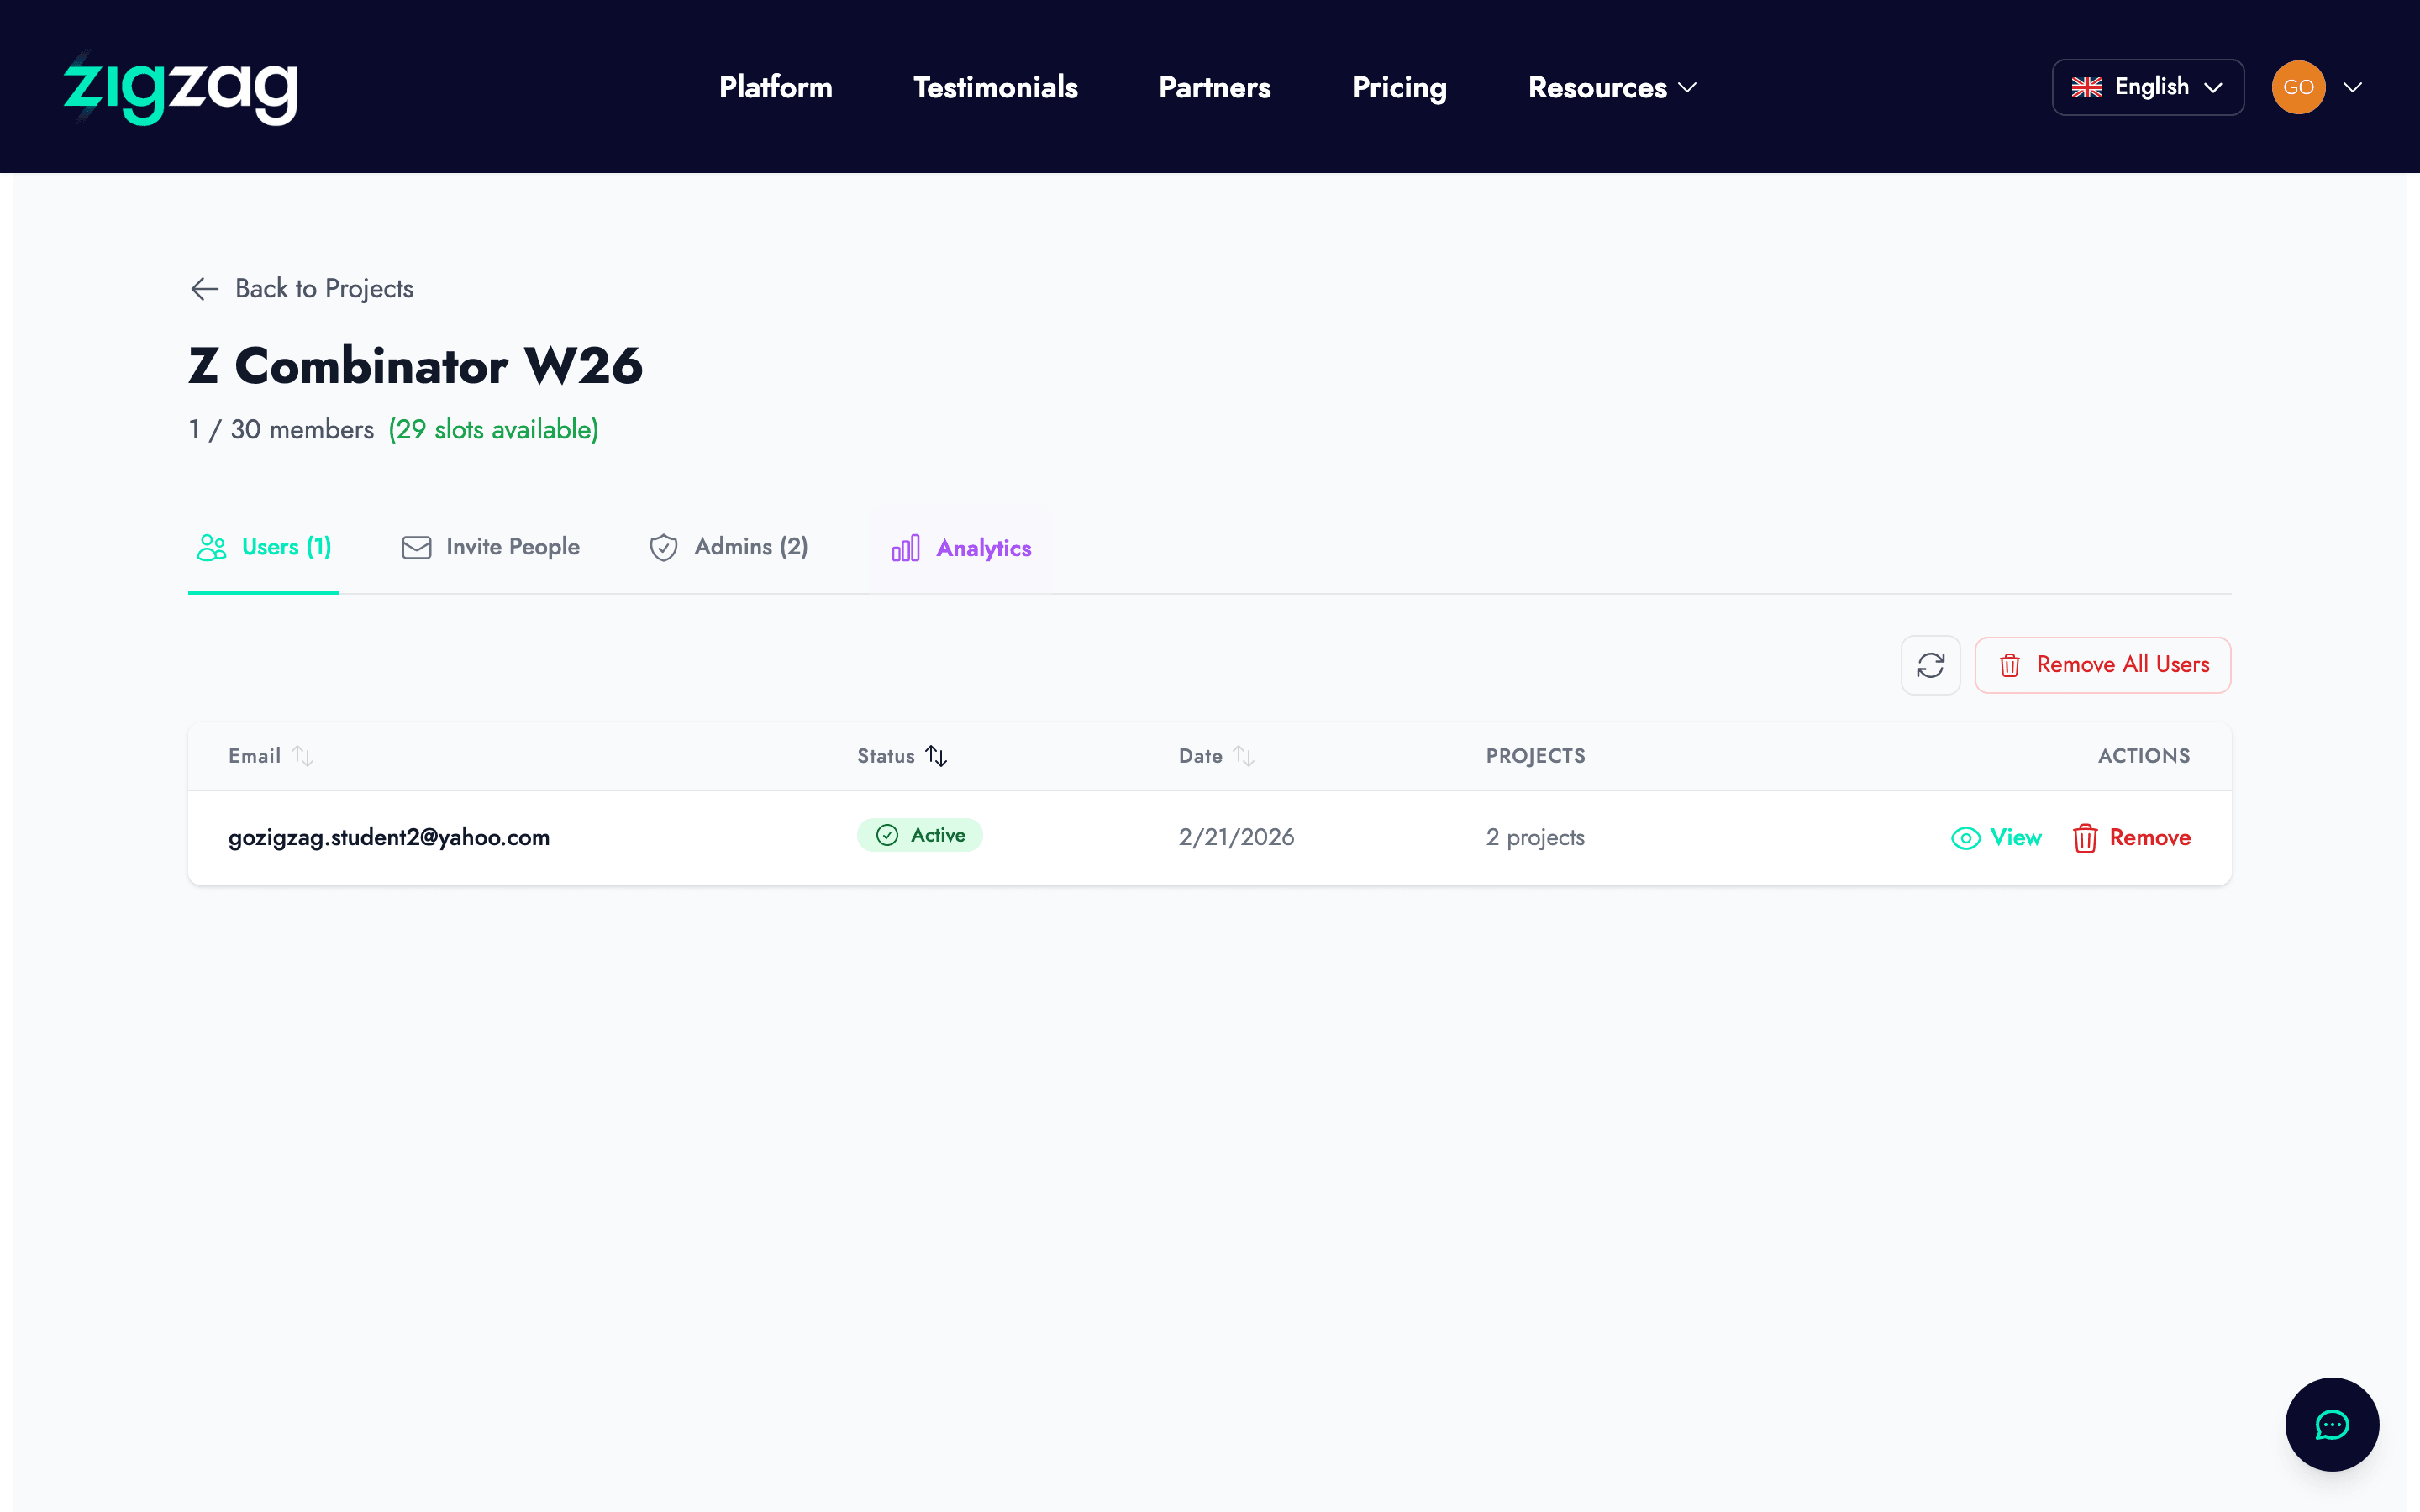2420x1512 pixels.
Task: Open the chat support bubble
Action: [x=2332, y=1424]
